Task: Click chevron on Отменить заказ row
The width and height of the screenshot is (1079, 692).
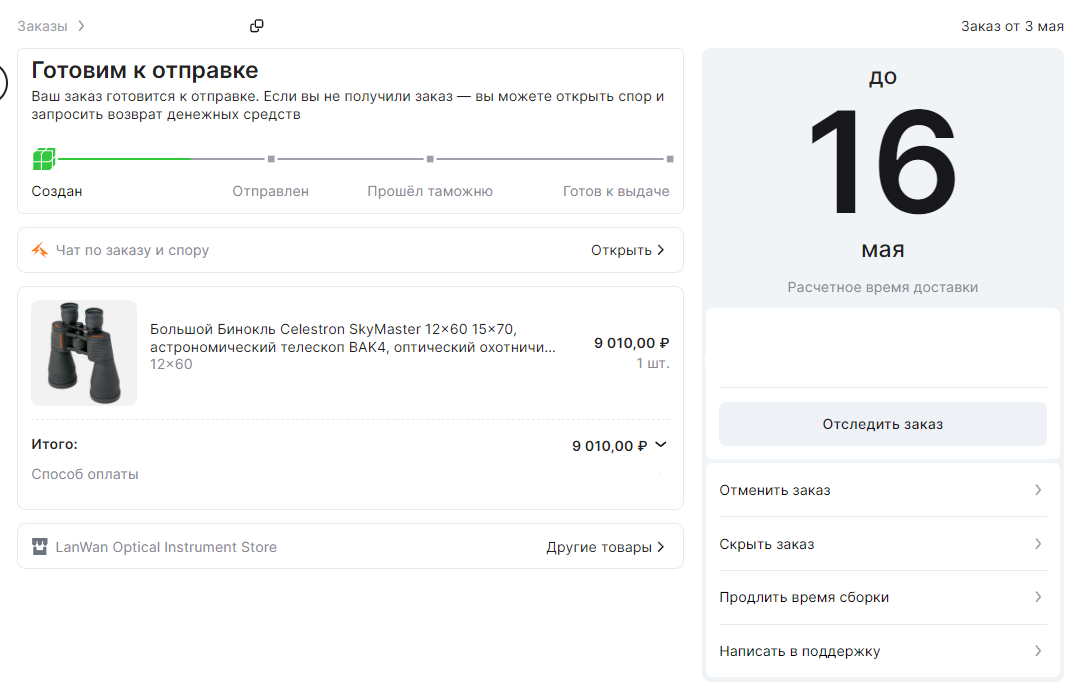Action: click(1038, 490)
